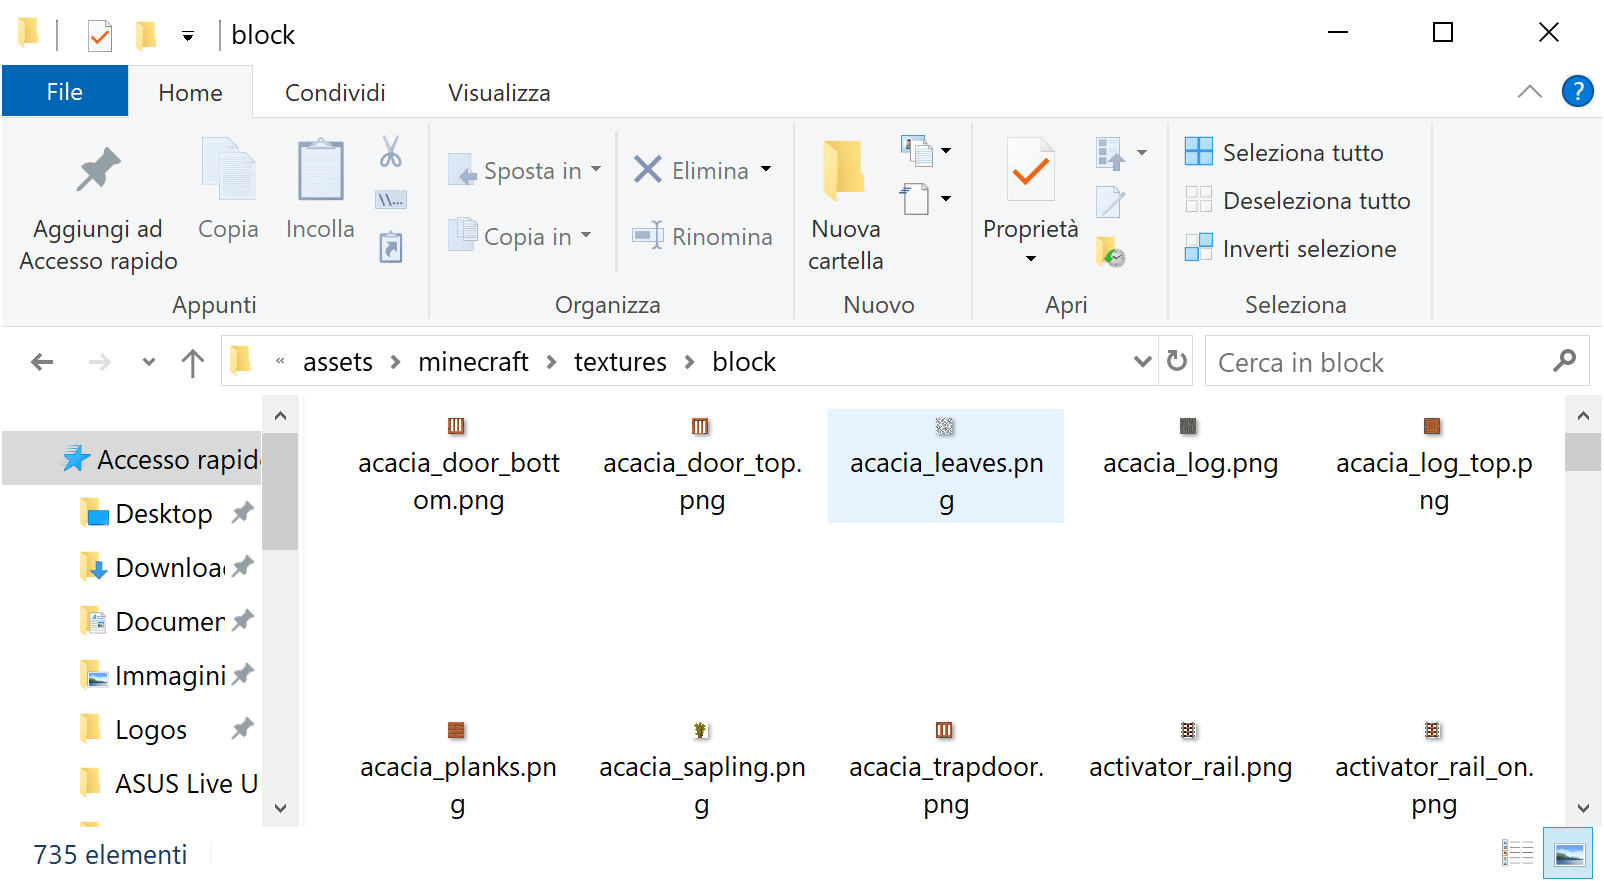Click the paste shortcut icon
1604x881 pixels.
click(x=391, y=246)
